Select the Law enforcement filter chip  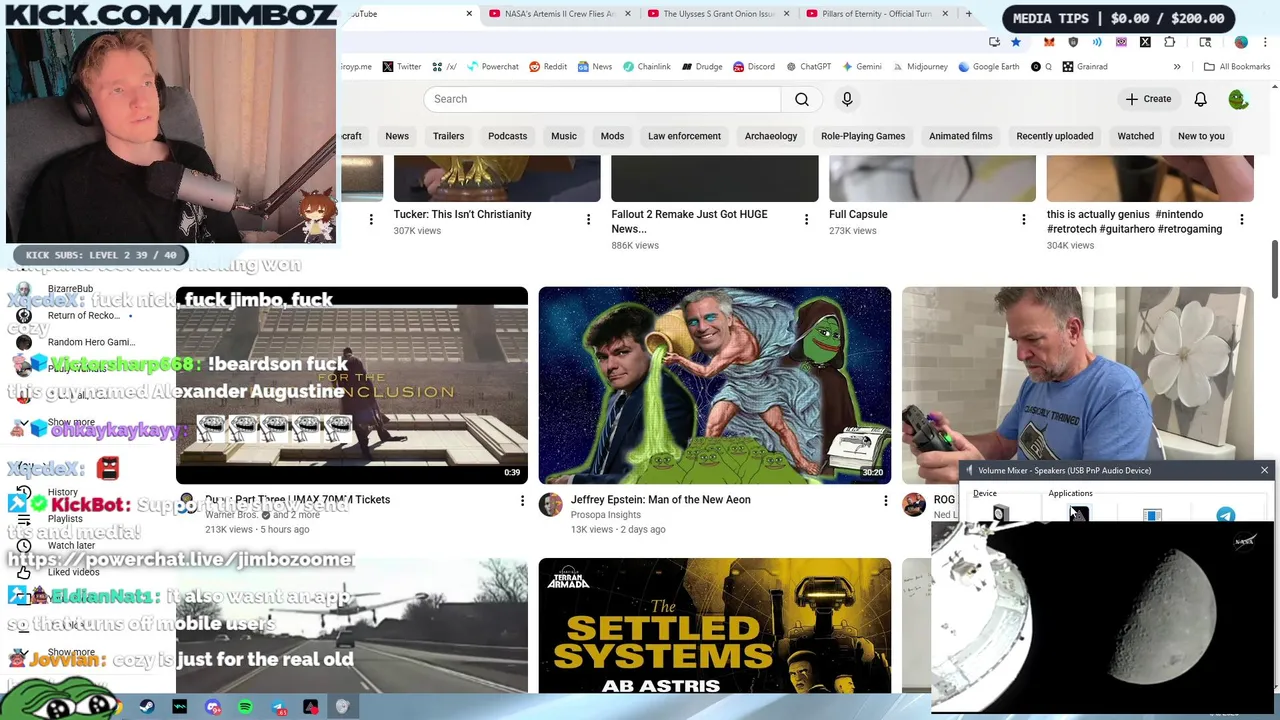(x=684, y=136)
